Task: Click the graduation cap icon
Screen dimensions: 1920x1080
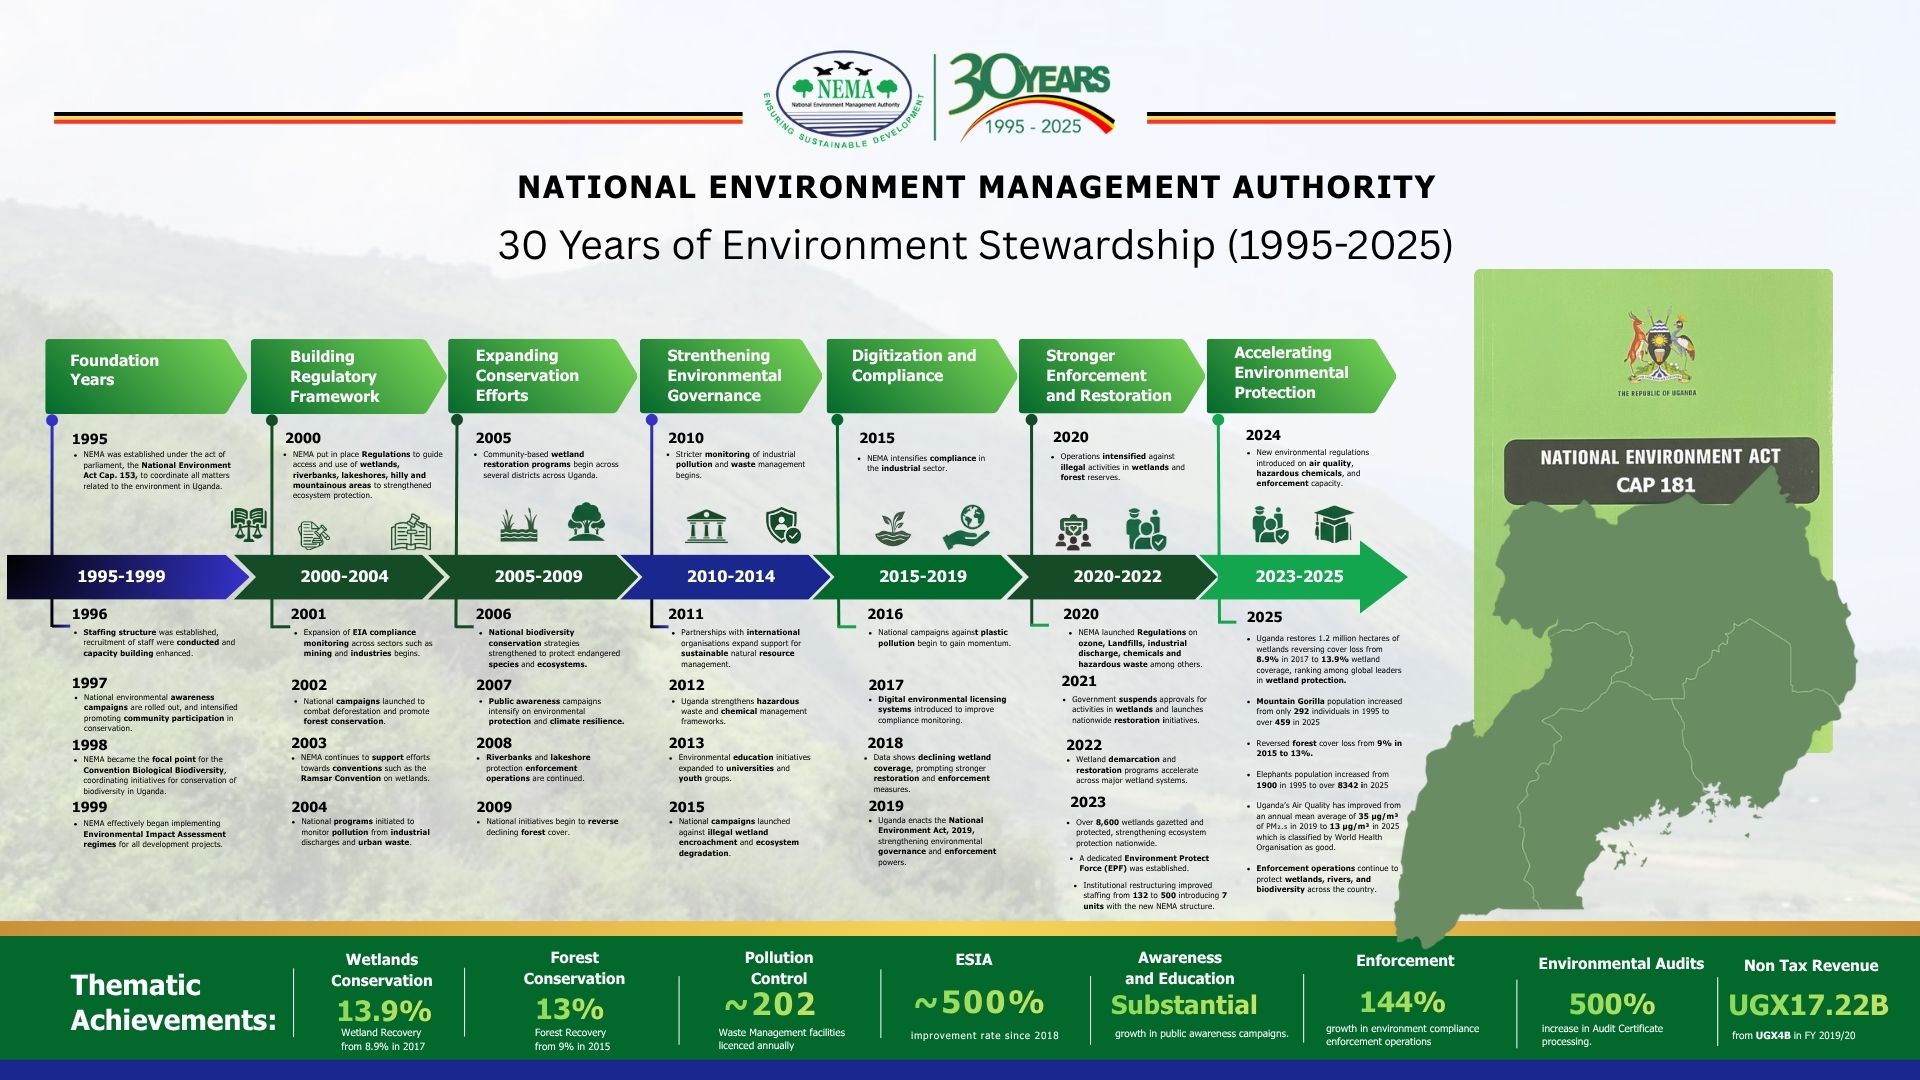Action: pyautogui.click(x=1333, y=524)
